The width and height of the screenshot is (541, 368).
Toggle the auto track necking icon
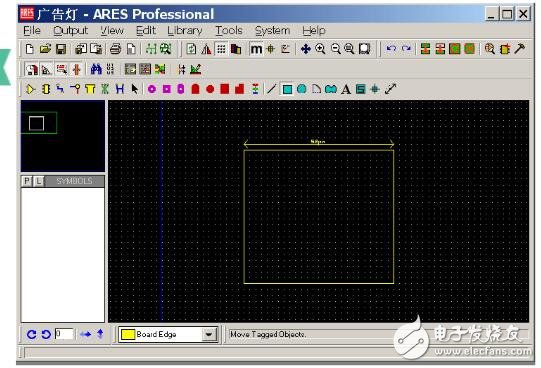click(x=77, y=69)
